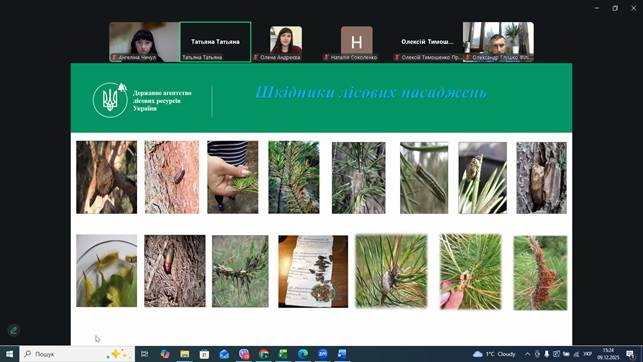Open Task View on the taskbar

pyautogui.click(x=144, y=354)
